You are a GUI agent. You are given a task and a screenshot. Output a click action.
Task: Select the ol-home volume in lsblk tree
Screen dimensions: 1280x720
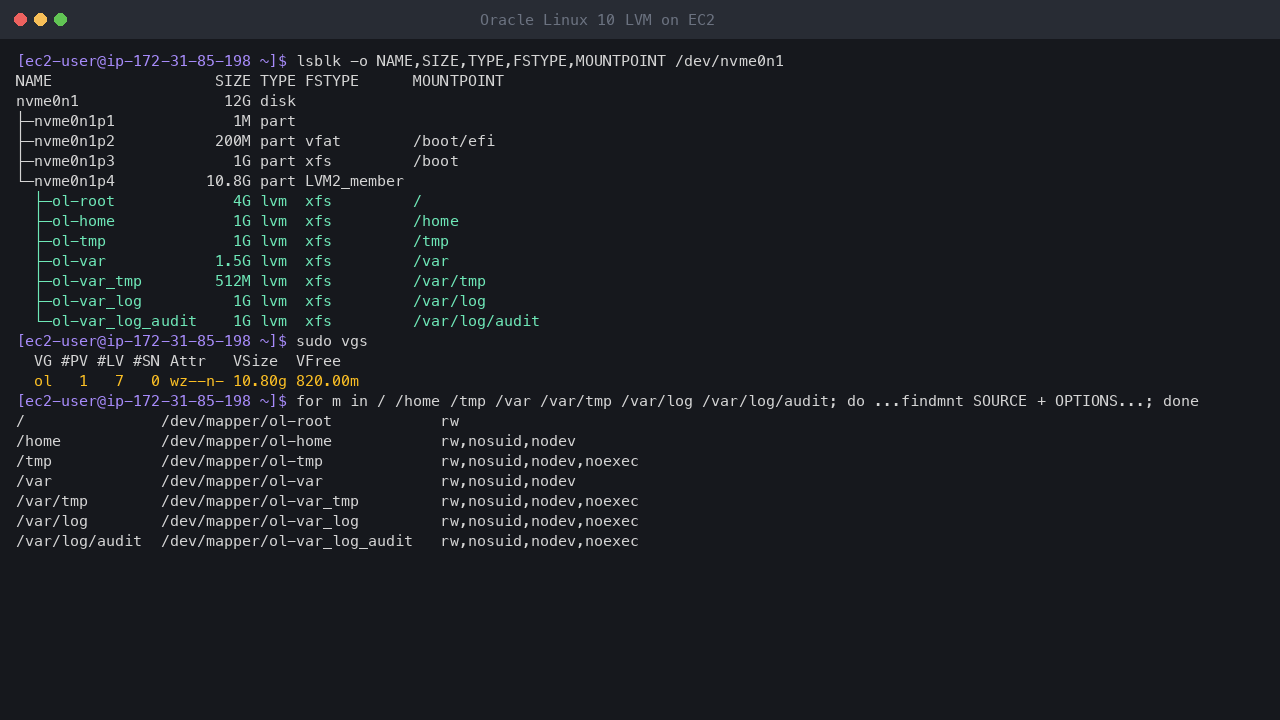83,221
